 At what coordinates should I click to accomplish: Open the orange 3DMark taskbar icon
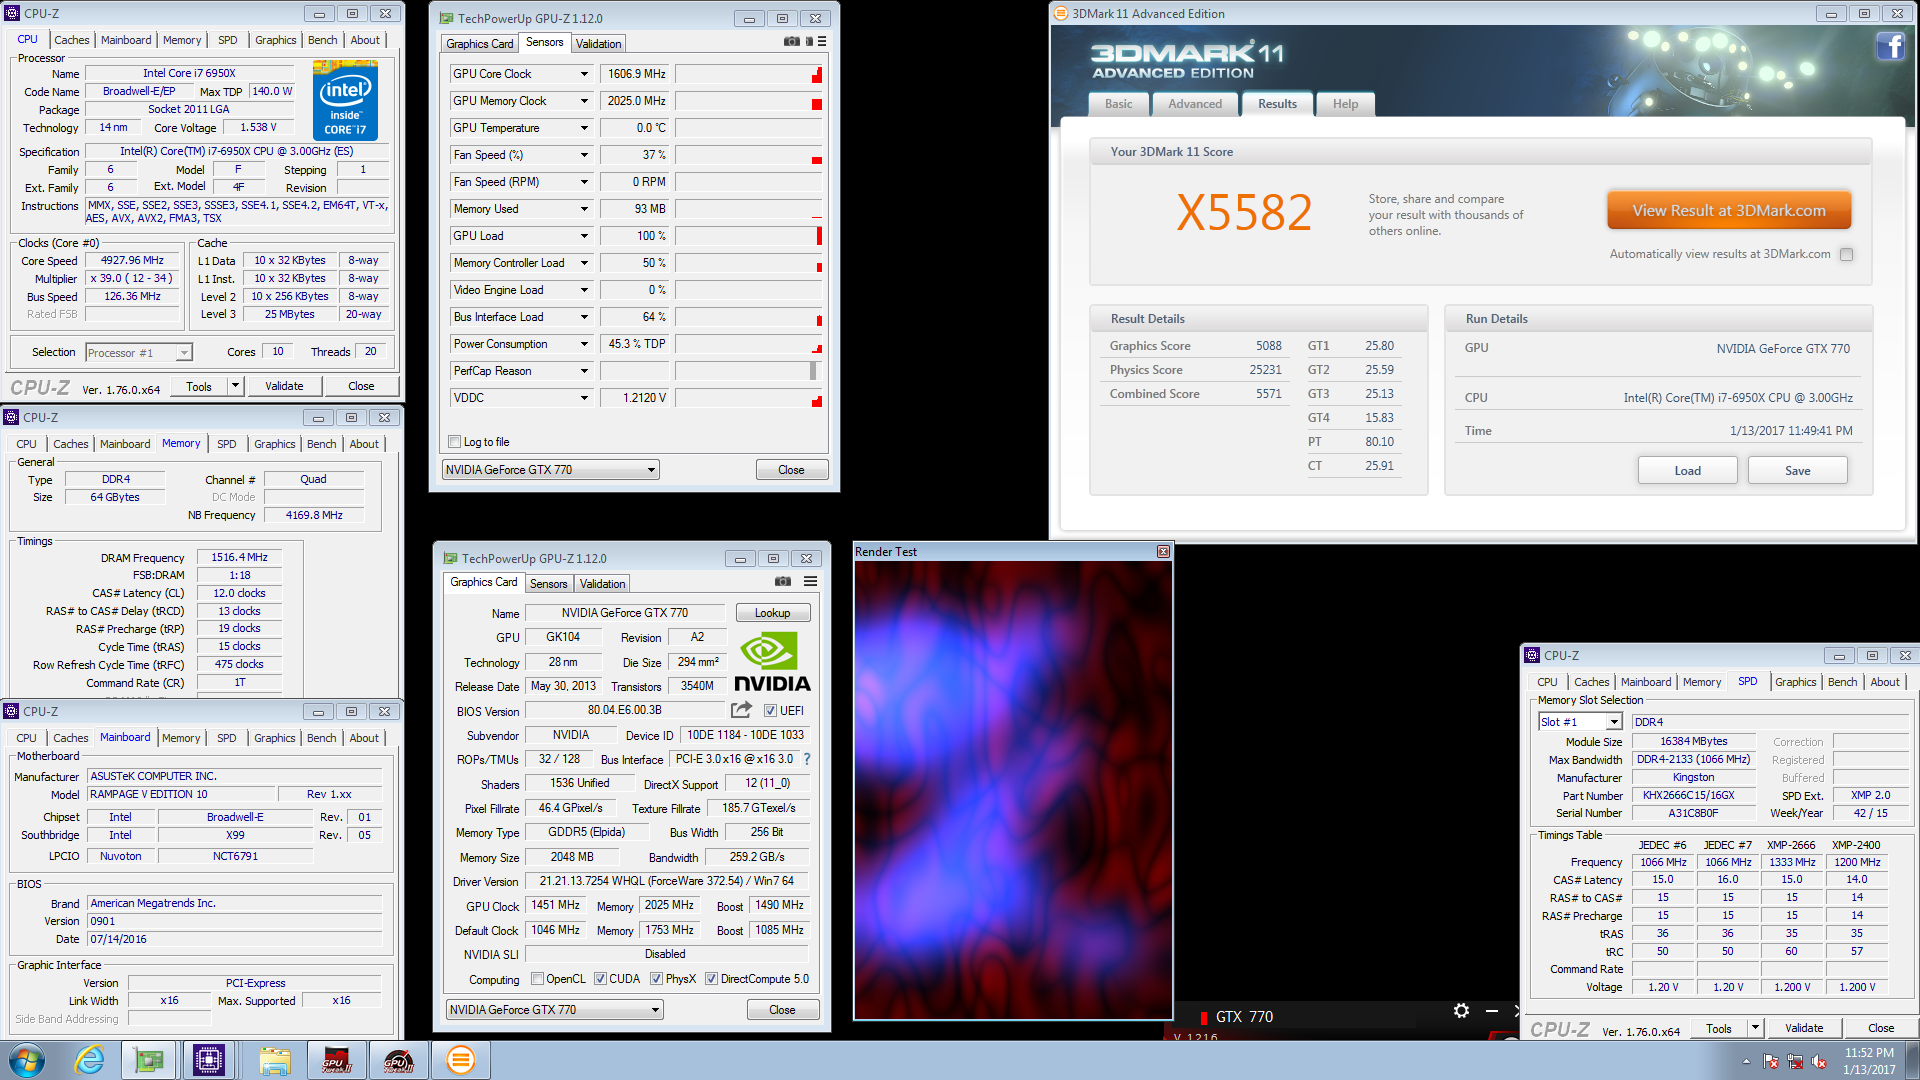pyautogui.click(x=460, y=1060)
